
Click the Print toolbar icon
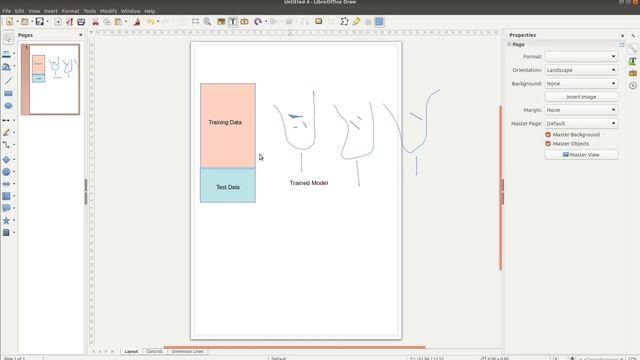click(81, 22)
